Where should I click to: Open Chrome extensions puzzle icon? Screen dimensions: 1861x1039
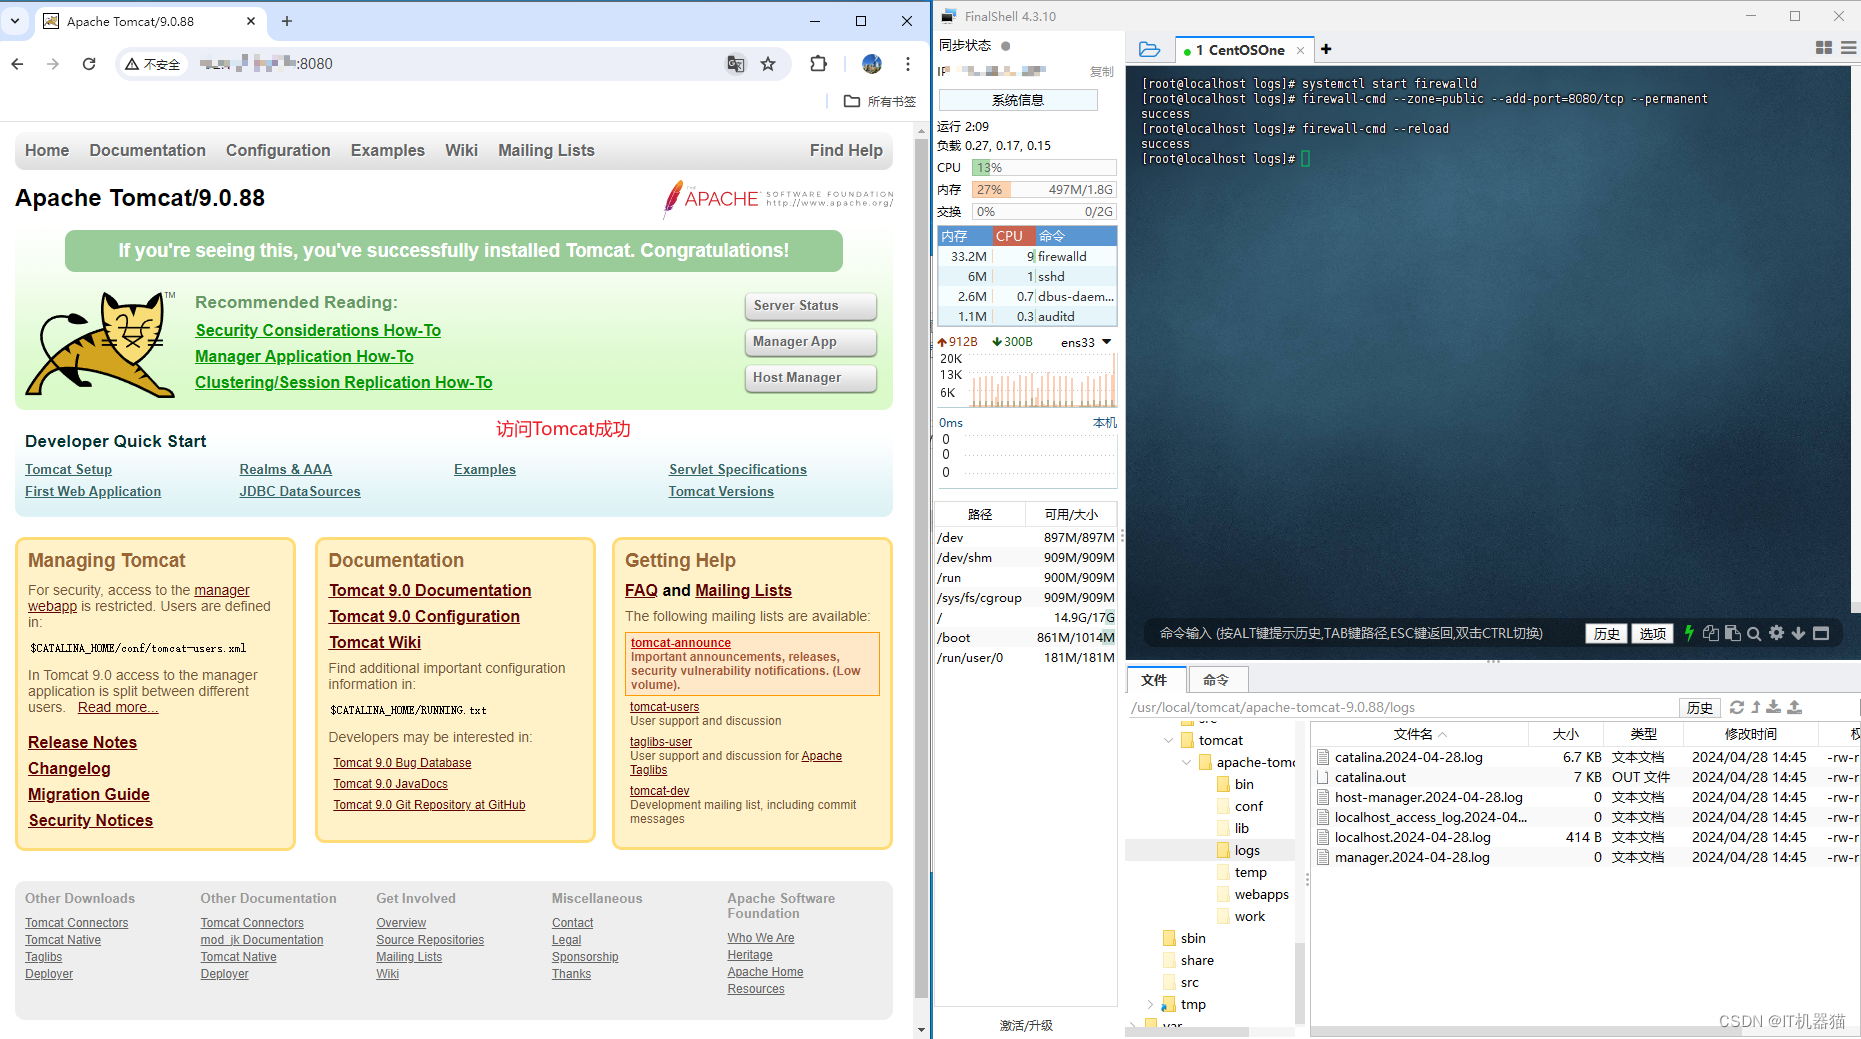[819, 64]
